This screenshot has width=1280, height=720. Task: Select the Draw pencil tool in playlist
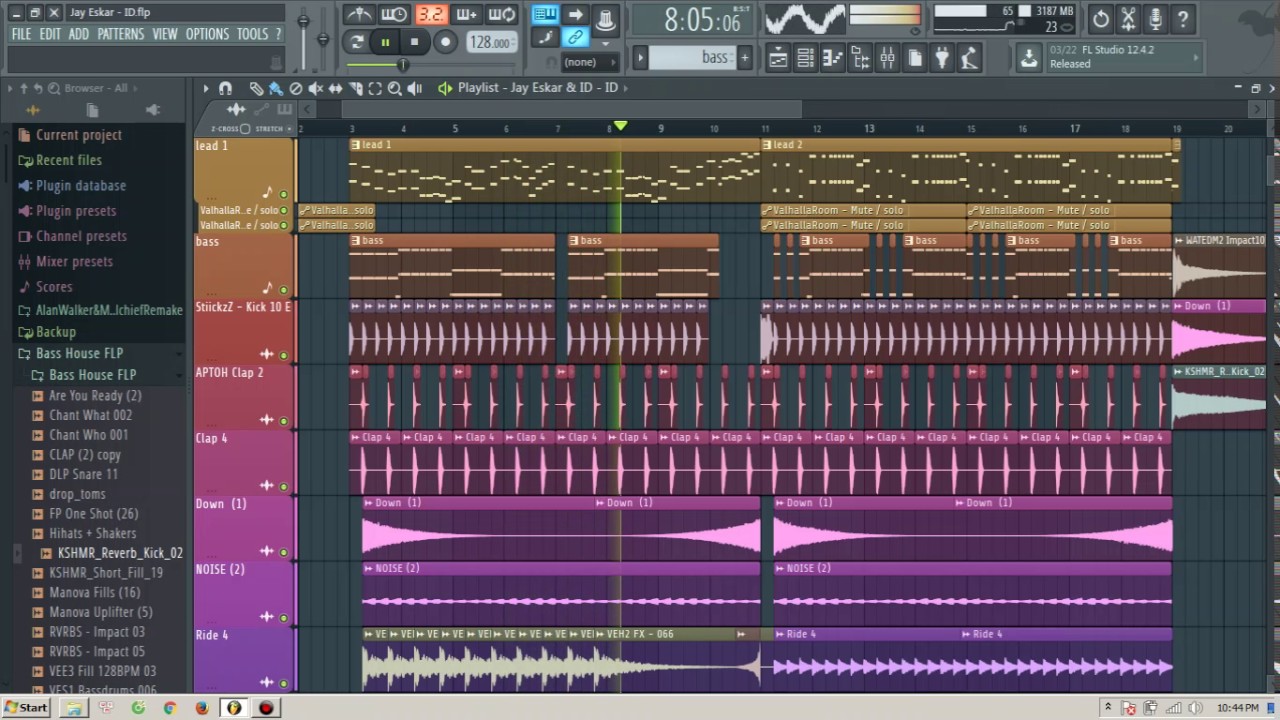tap(256, 88)
